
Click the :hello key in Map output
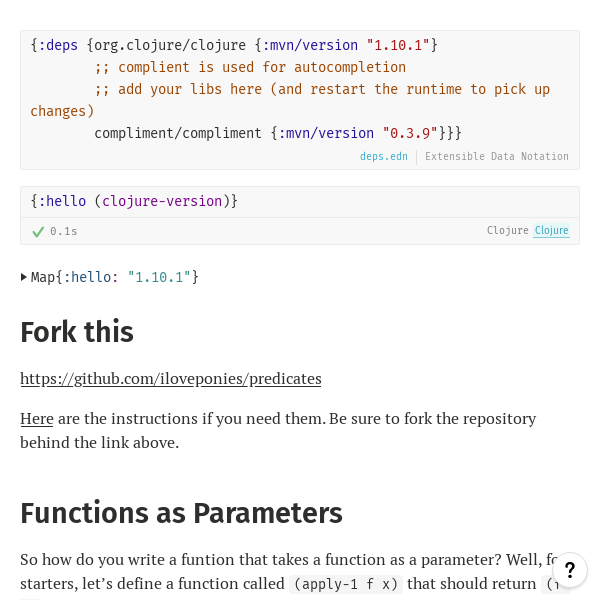pyautogui.click(x=90, y=277)
